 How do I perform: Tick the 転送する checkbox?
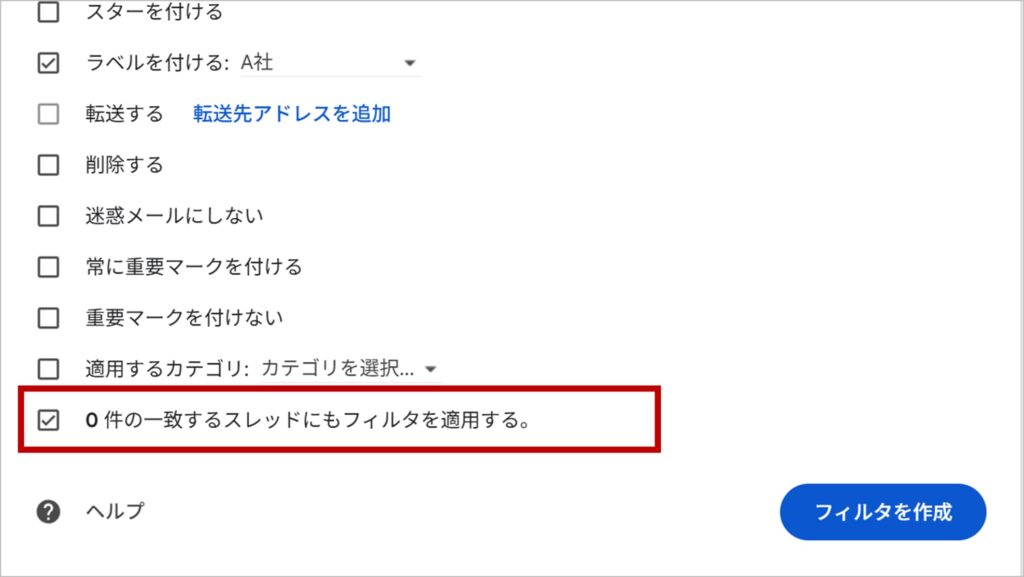pos(48,114)
